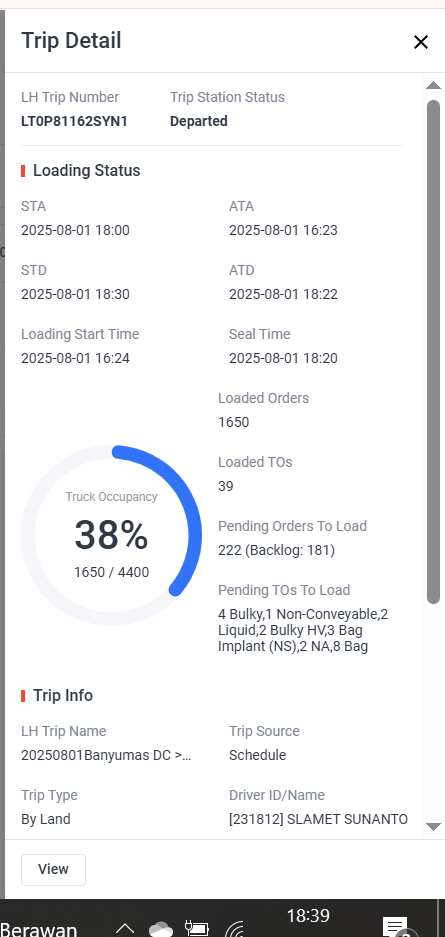Click the scrollbar up arrow
Screen dimensions: 445x937
click(433, 85)
